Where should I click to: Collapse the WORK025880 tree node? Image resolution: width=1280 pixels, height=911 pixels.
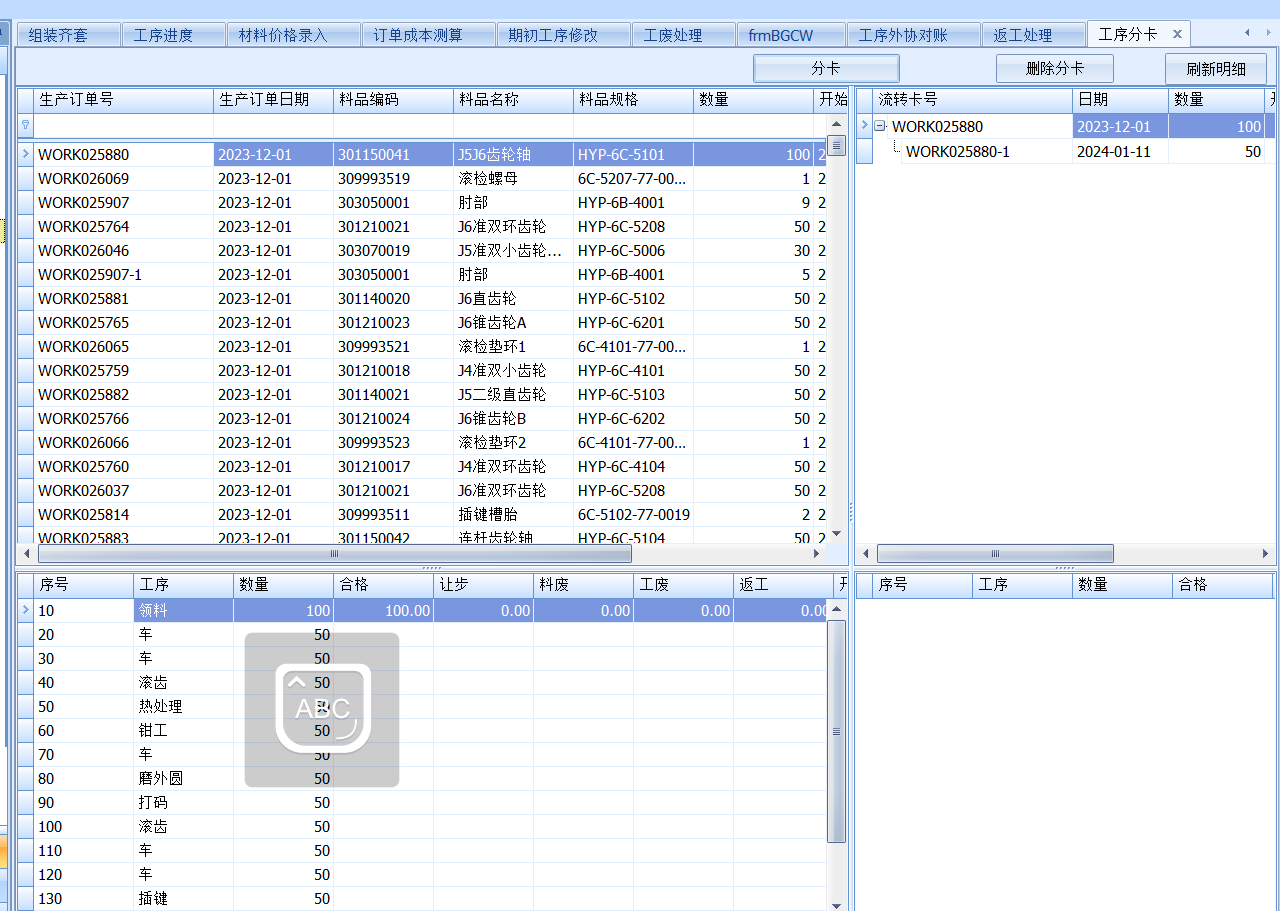(880, 127)
